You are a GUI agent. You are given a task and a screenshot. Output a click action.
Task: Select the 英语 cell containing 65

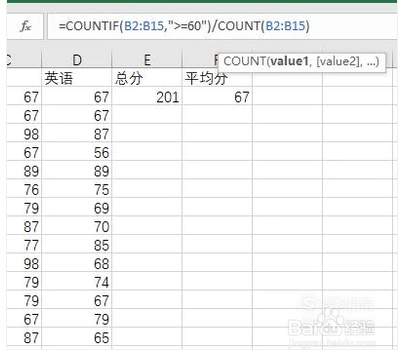77,338
